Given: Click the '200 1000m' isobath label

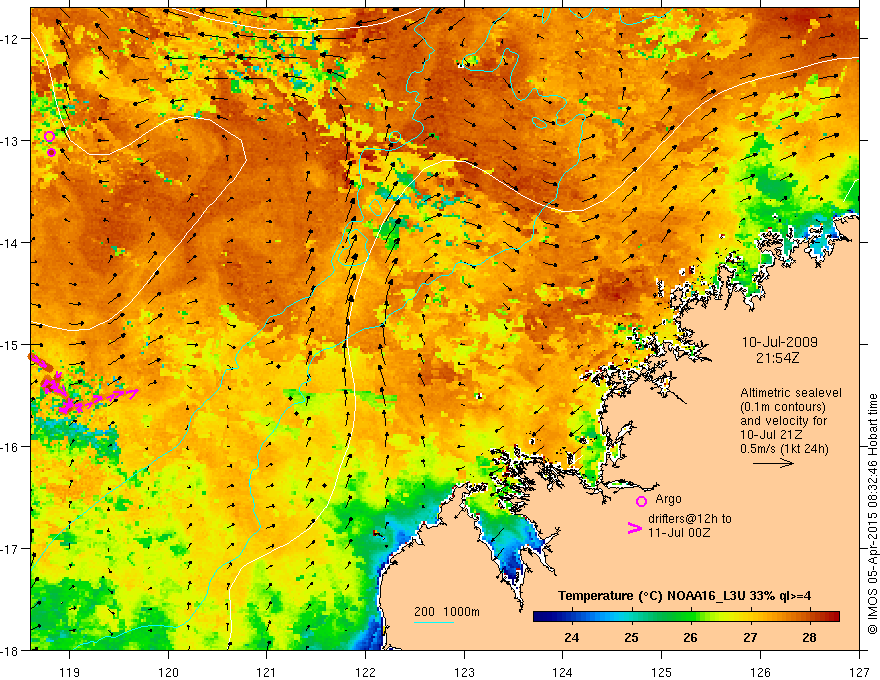Looking at the screenshot, I should tap(447, 612).
